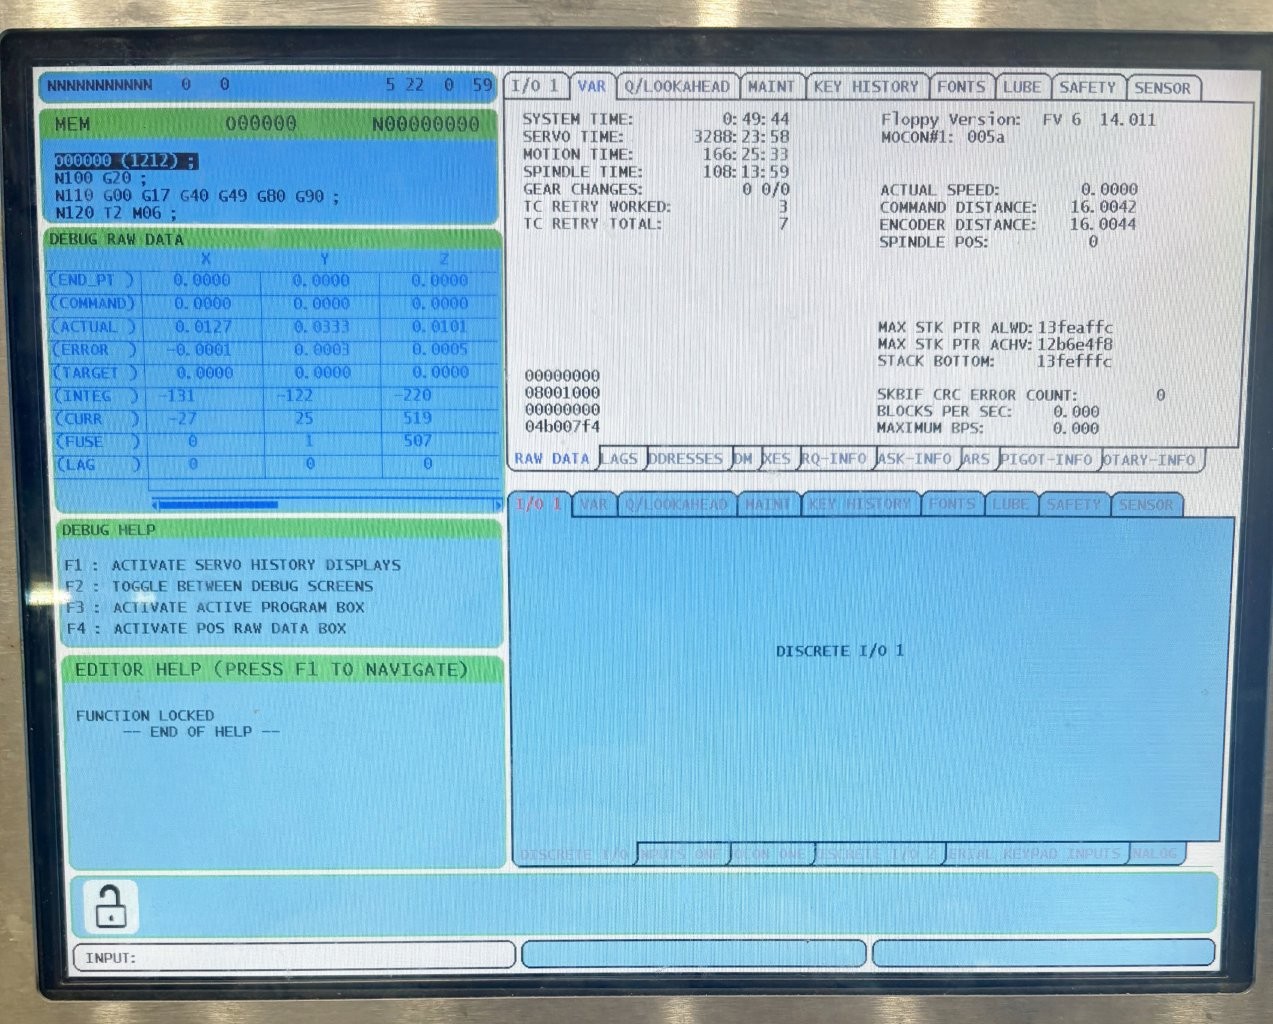Select the SAFETY tab in upper pane

tap(1087, 87)
